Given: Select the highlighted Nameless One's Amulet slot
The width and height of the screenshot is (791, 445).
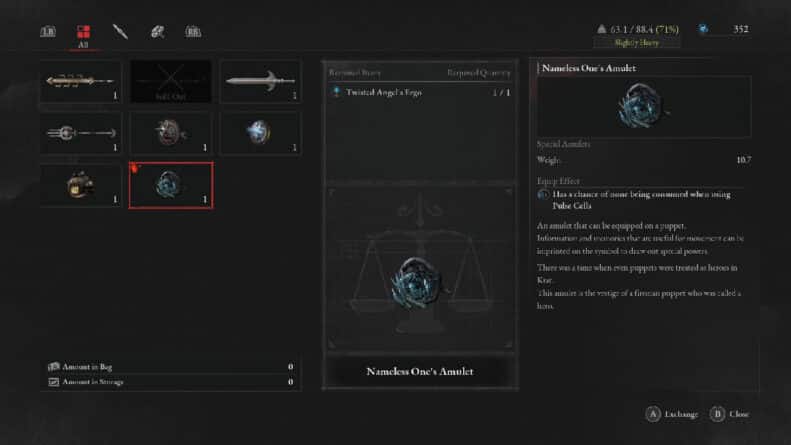Looking at the screenshot, I should pos(171,185).
